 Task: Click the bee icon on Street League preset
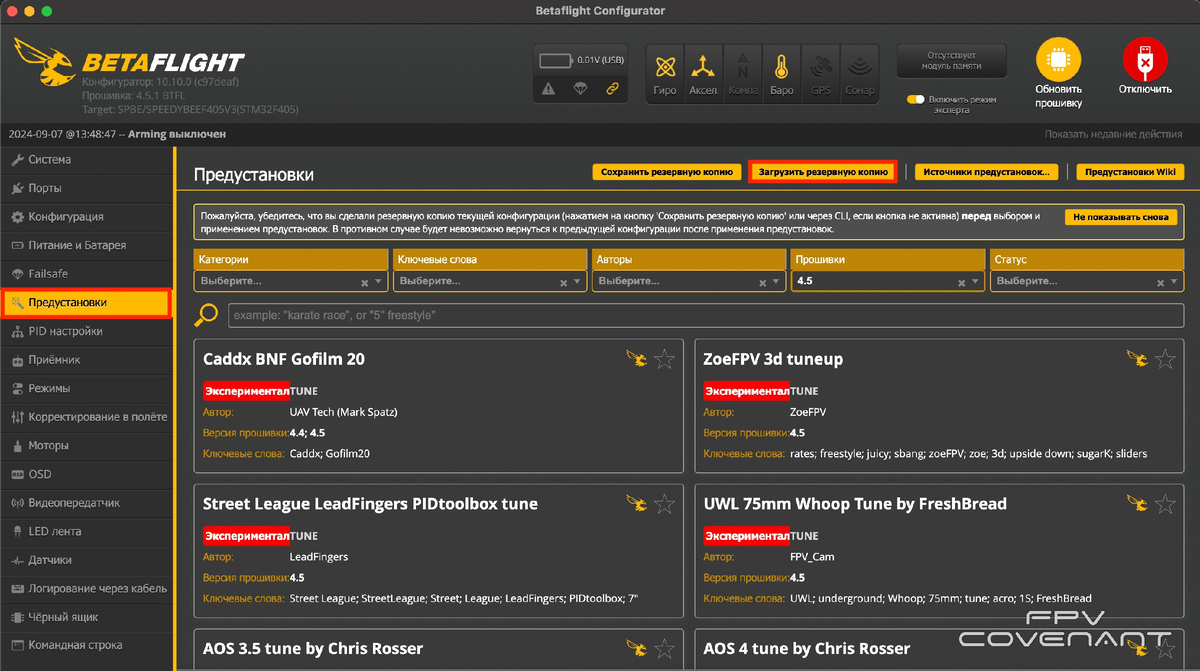(636, 504)
